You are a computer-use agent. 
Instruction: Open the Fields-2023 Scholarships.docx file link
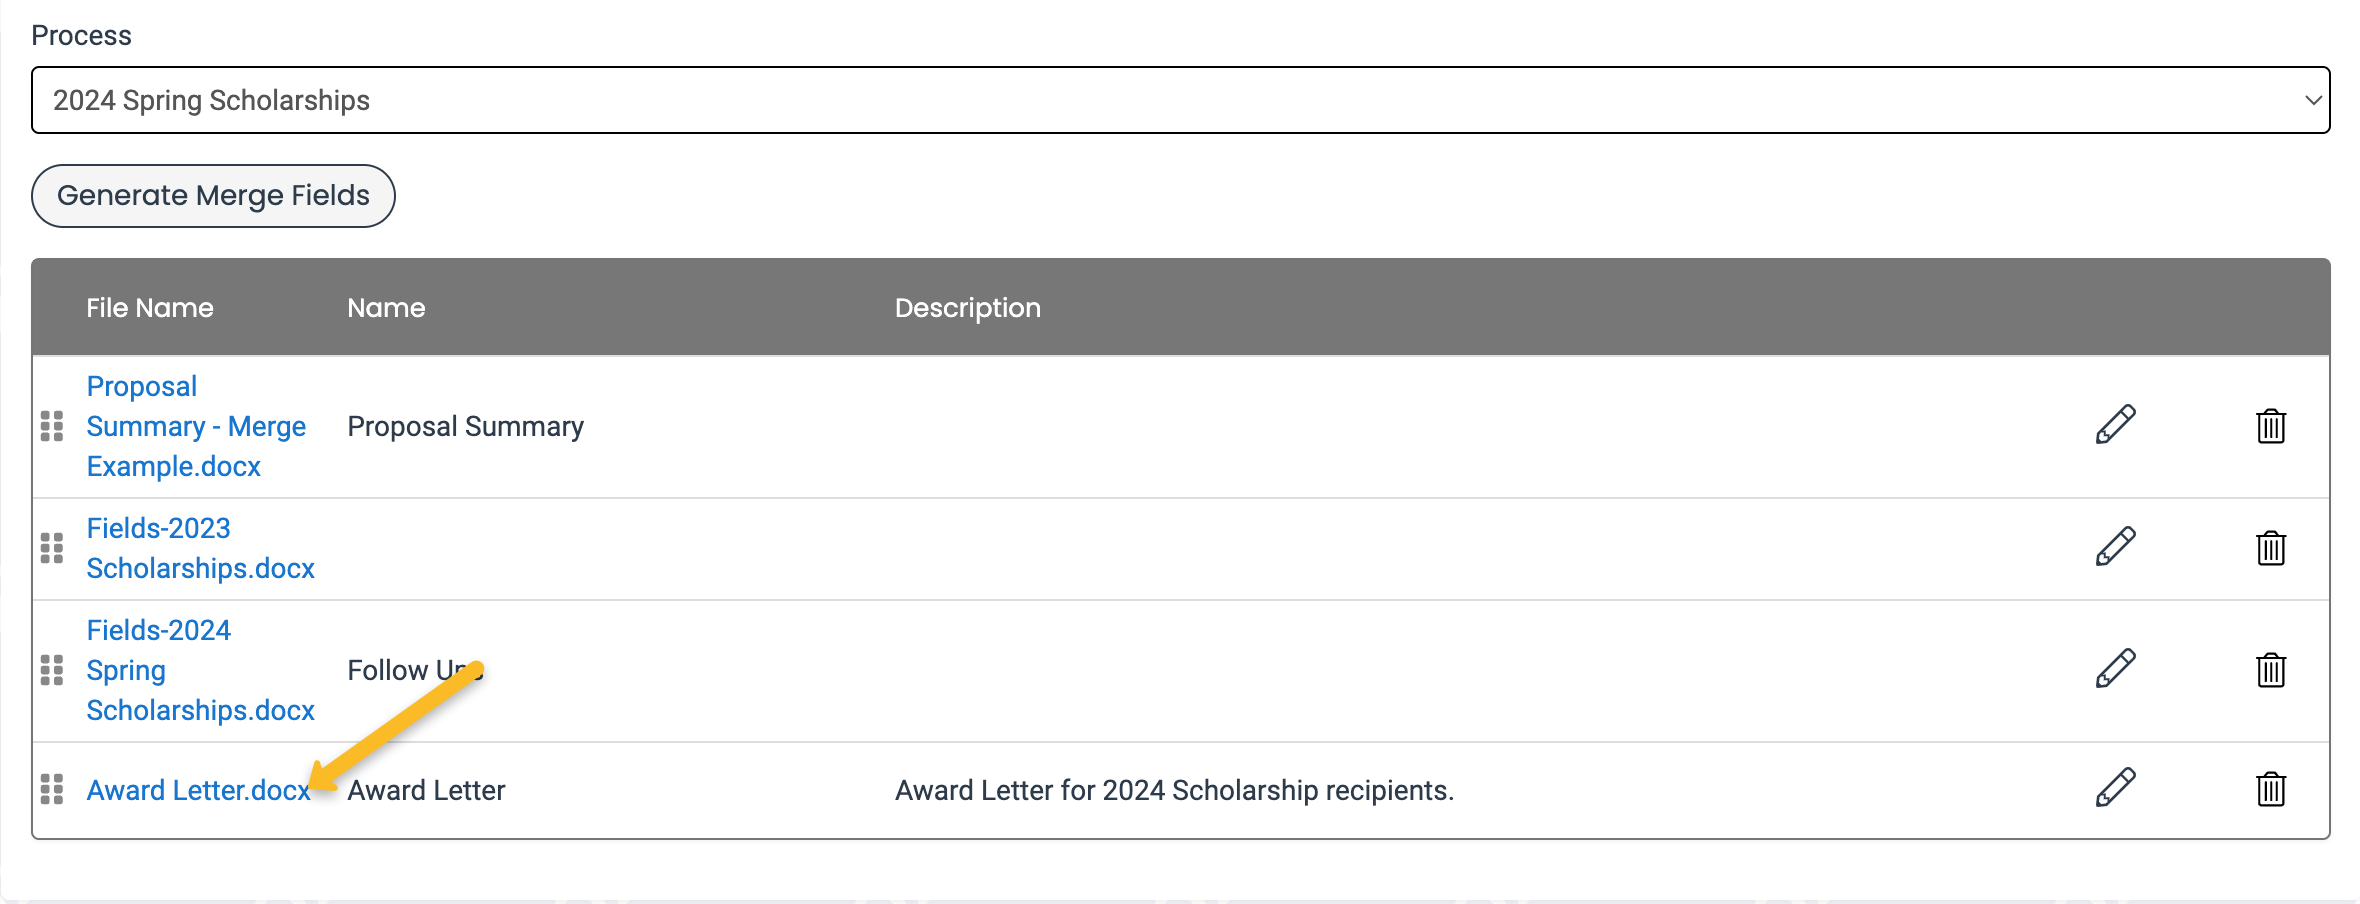200,548
